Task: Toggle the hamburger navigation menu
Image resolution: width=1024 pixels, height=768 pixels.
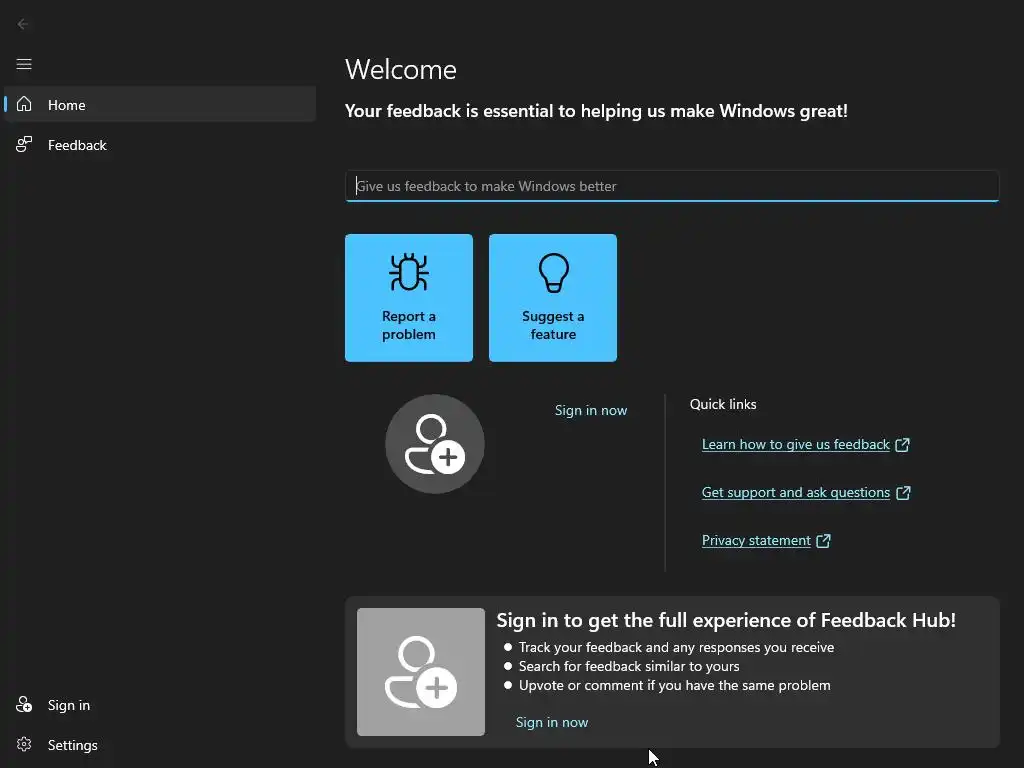Action: [24, 64]
